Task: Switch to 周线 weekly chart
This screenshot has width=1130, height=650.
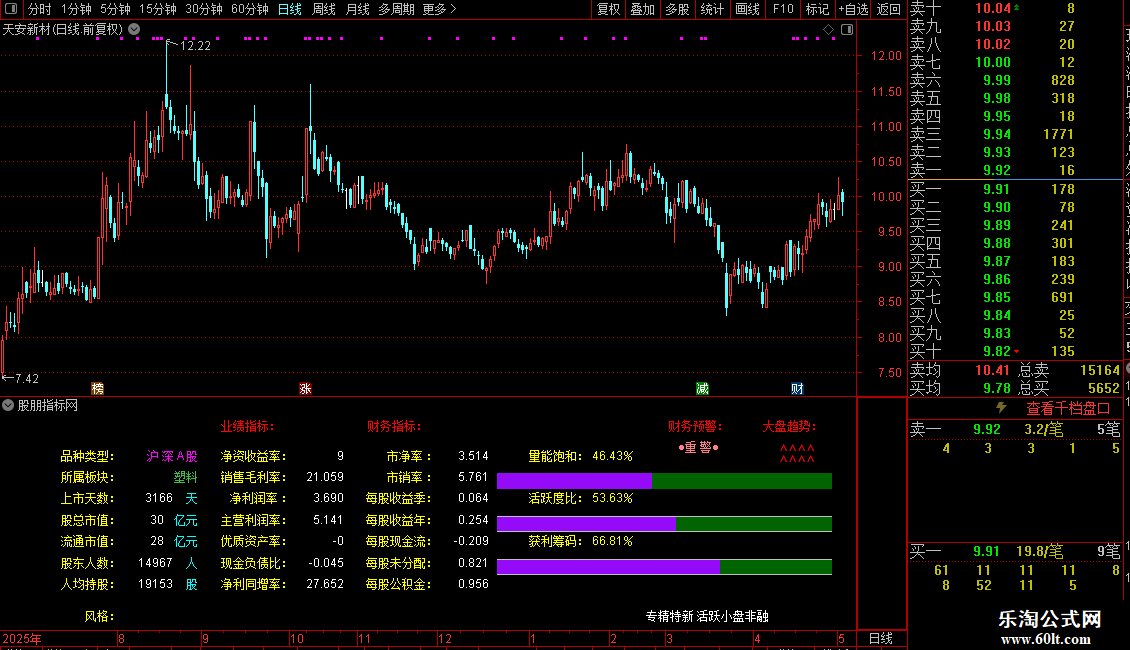Action: click(x=324, y=9)
